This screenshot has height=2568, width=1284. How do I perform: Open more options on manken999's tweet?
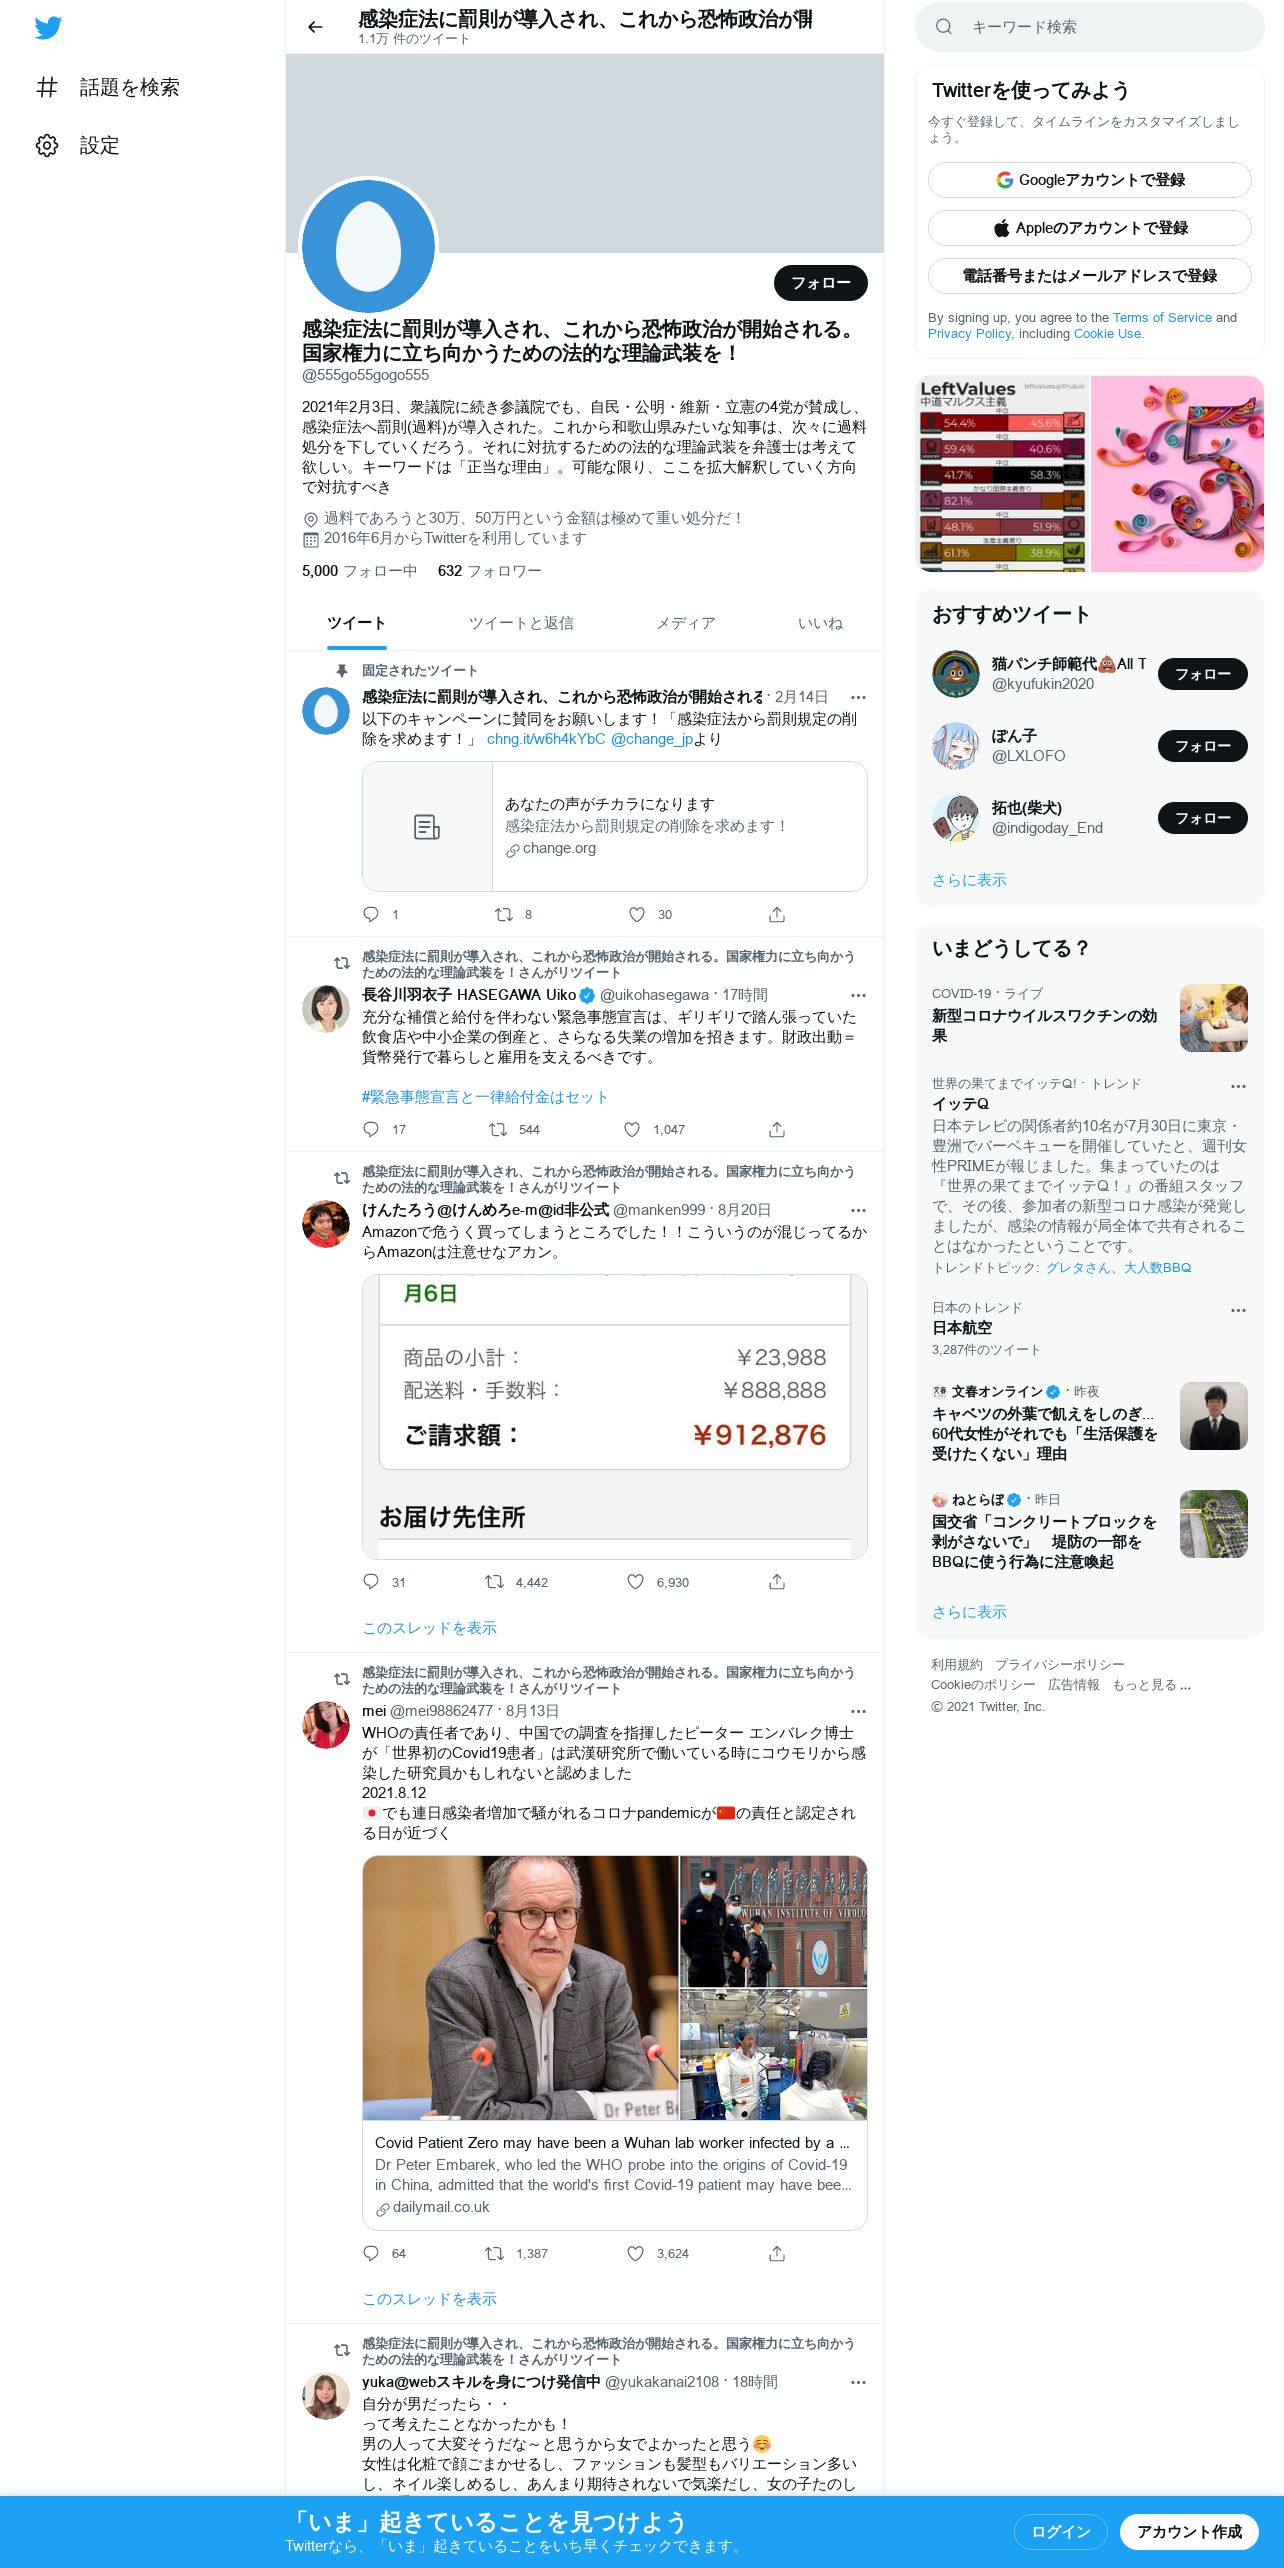(858, 1210)
